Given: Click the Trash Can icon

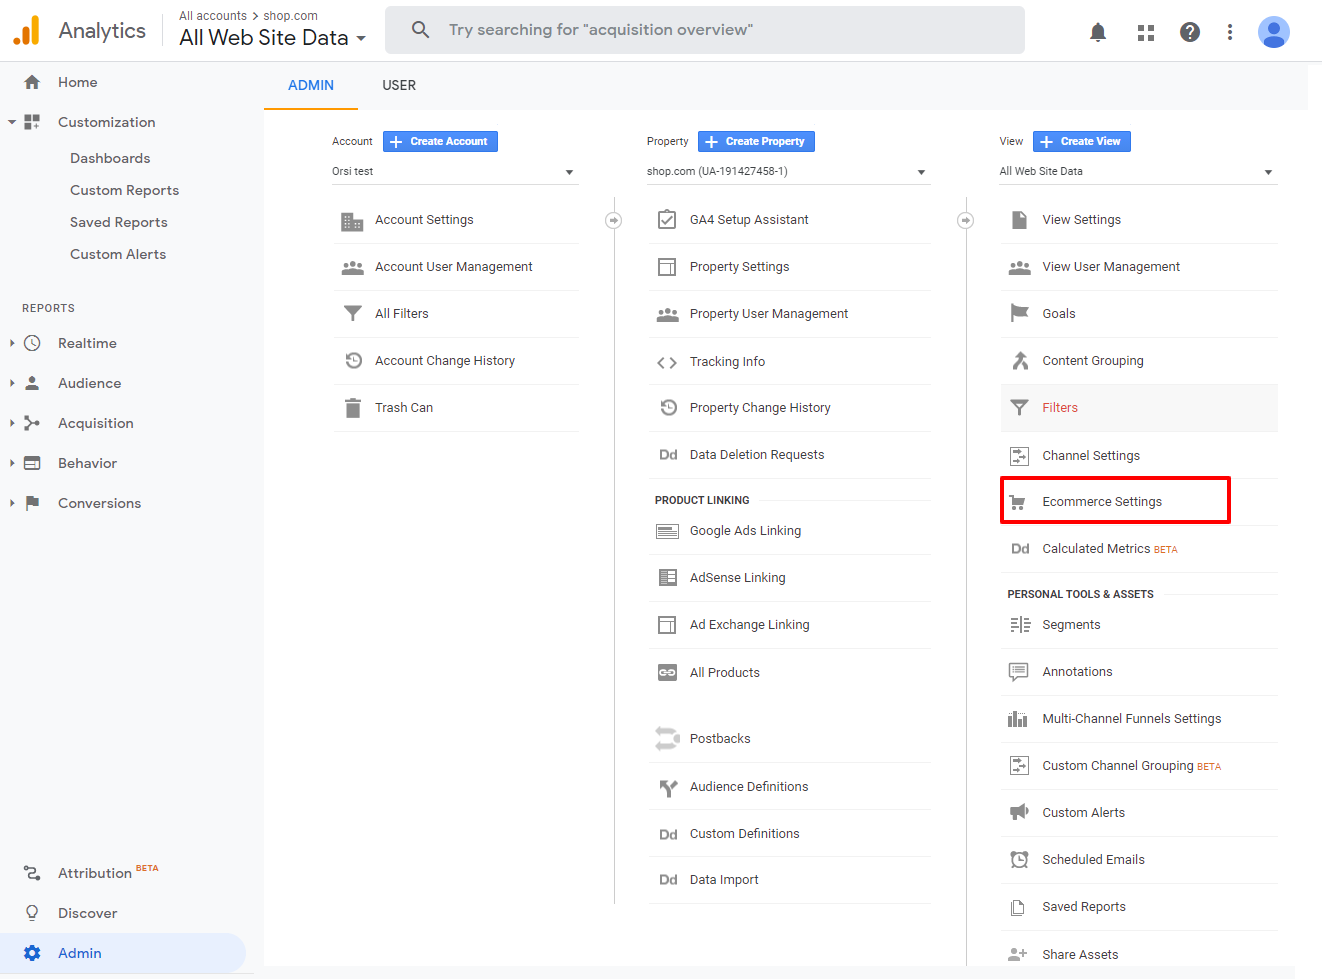Looking at the screenshot, I should point(353,408).
